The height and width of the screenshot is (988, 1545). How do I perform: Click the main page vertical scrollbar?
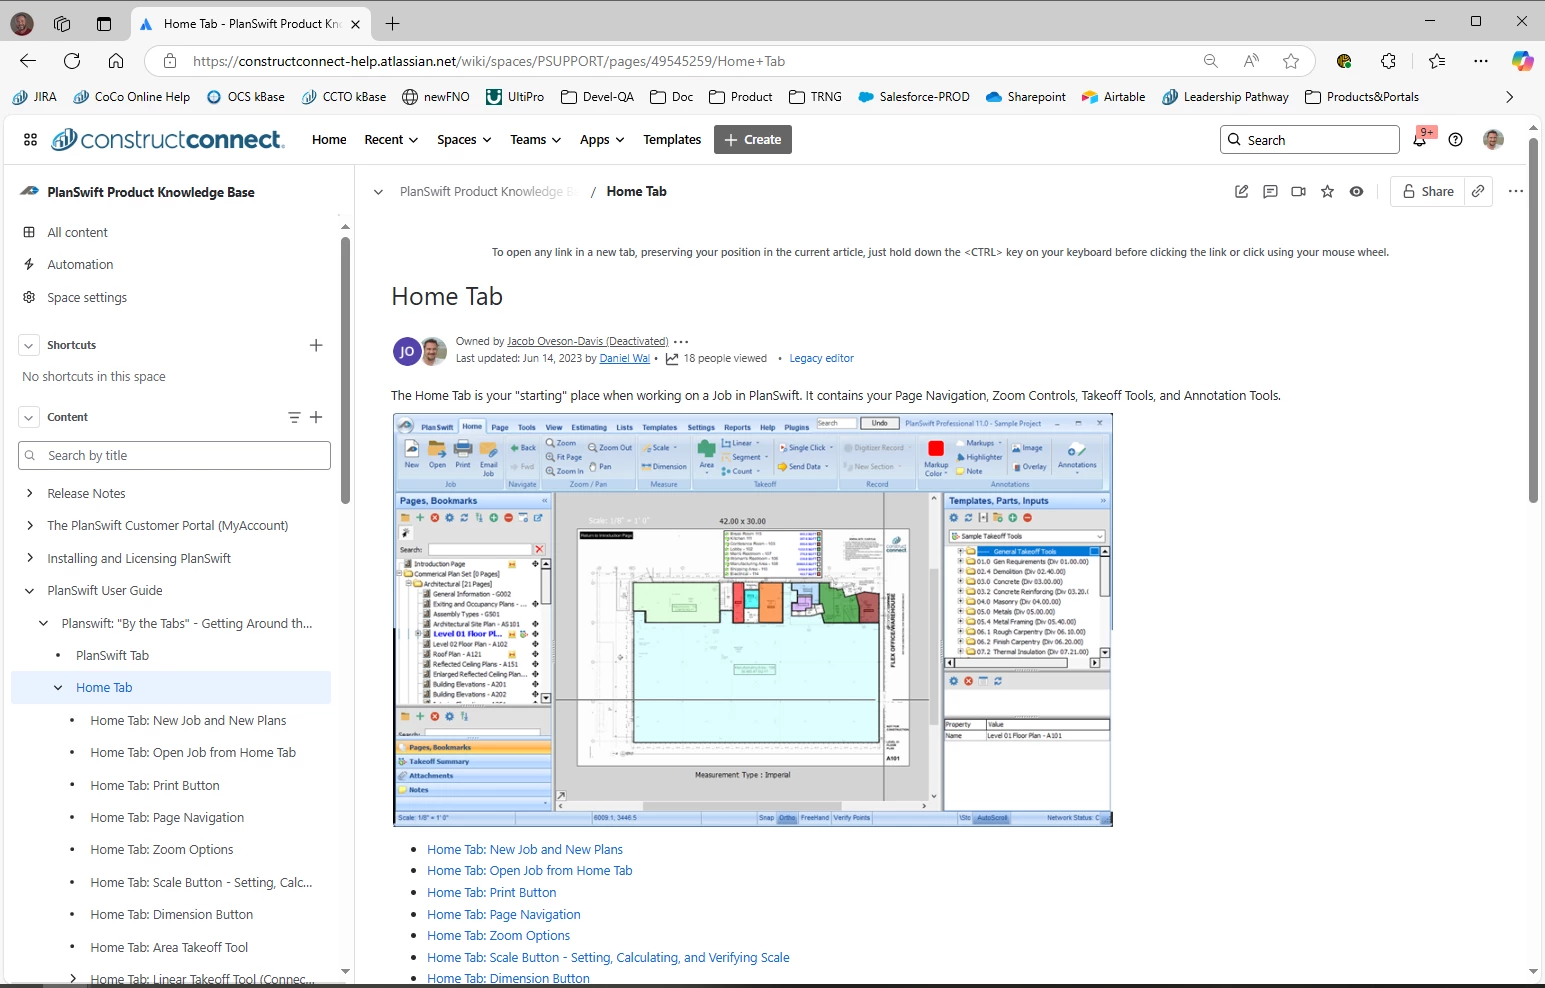coord(1533,320)
